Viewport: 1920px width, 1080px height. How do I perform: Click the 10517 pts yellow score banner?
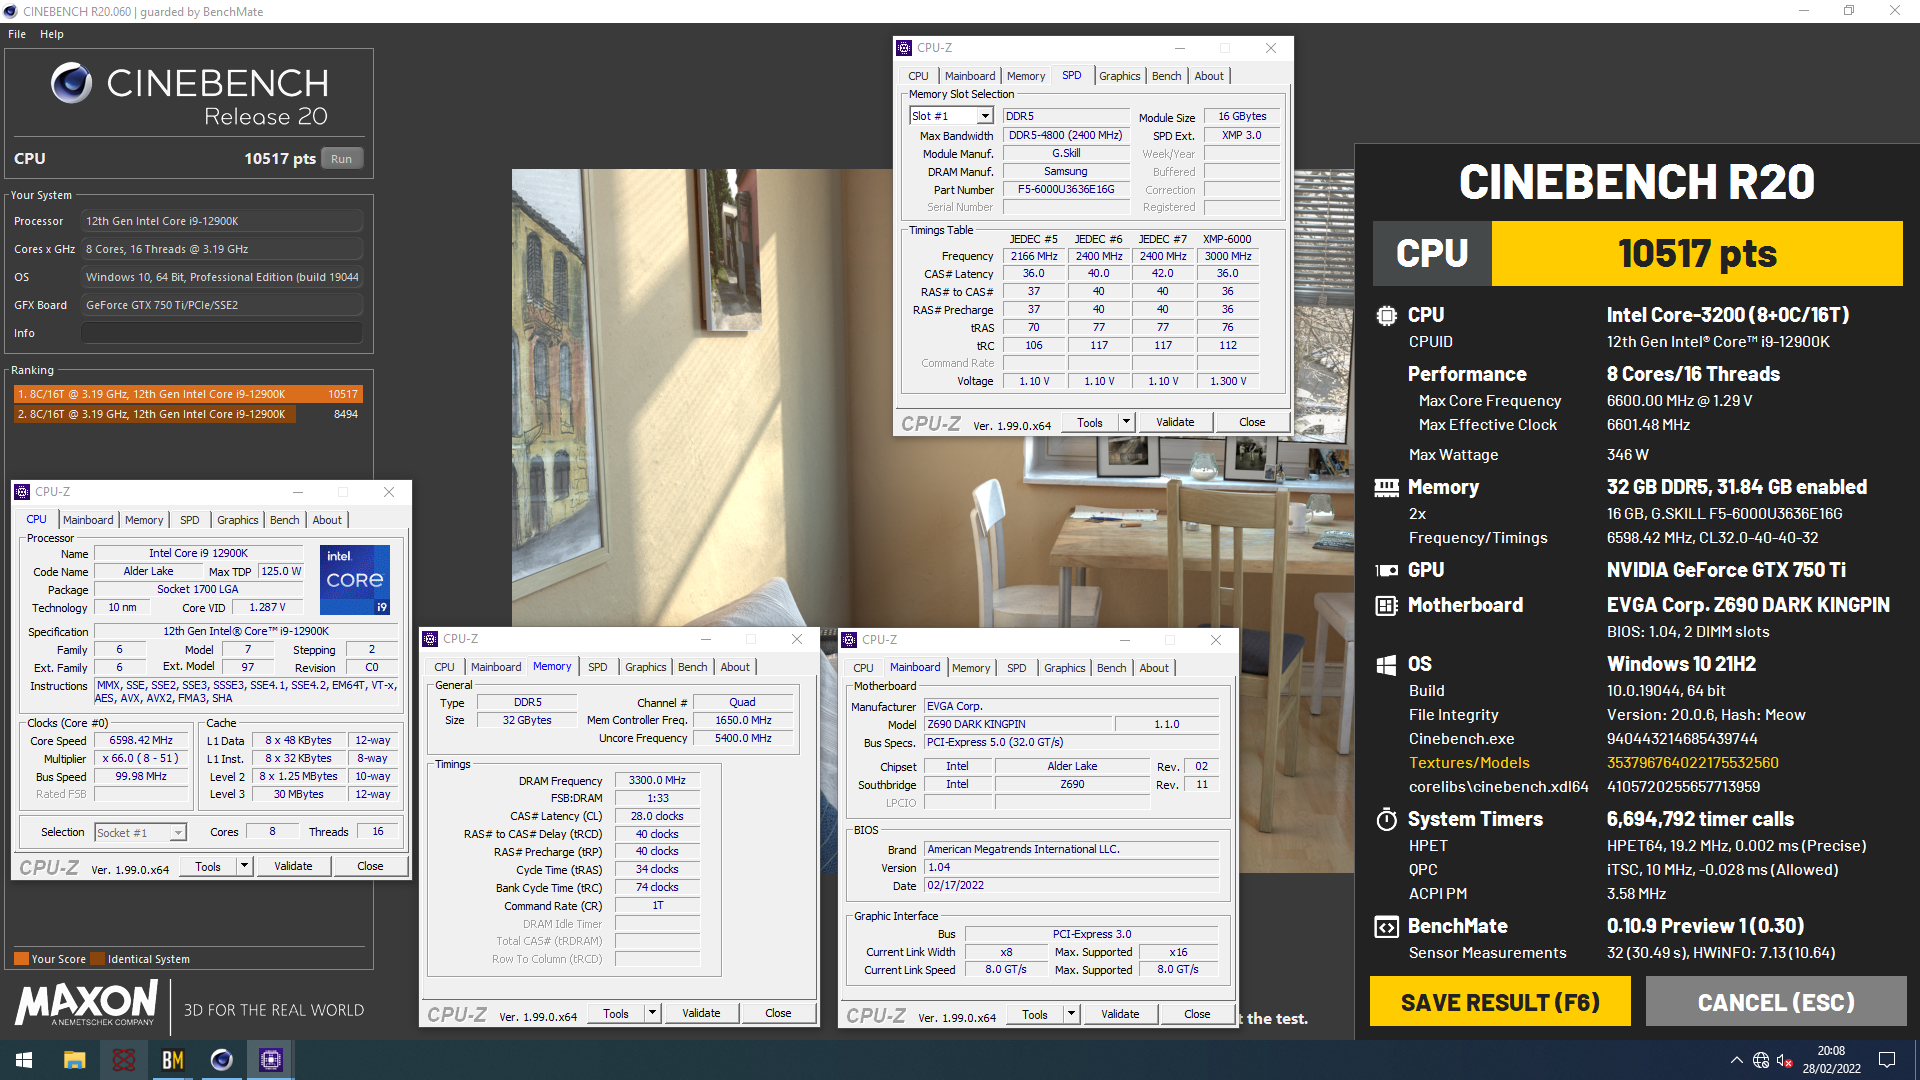tap(1697, 253)
